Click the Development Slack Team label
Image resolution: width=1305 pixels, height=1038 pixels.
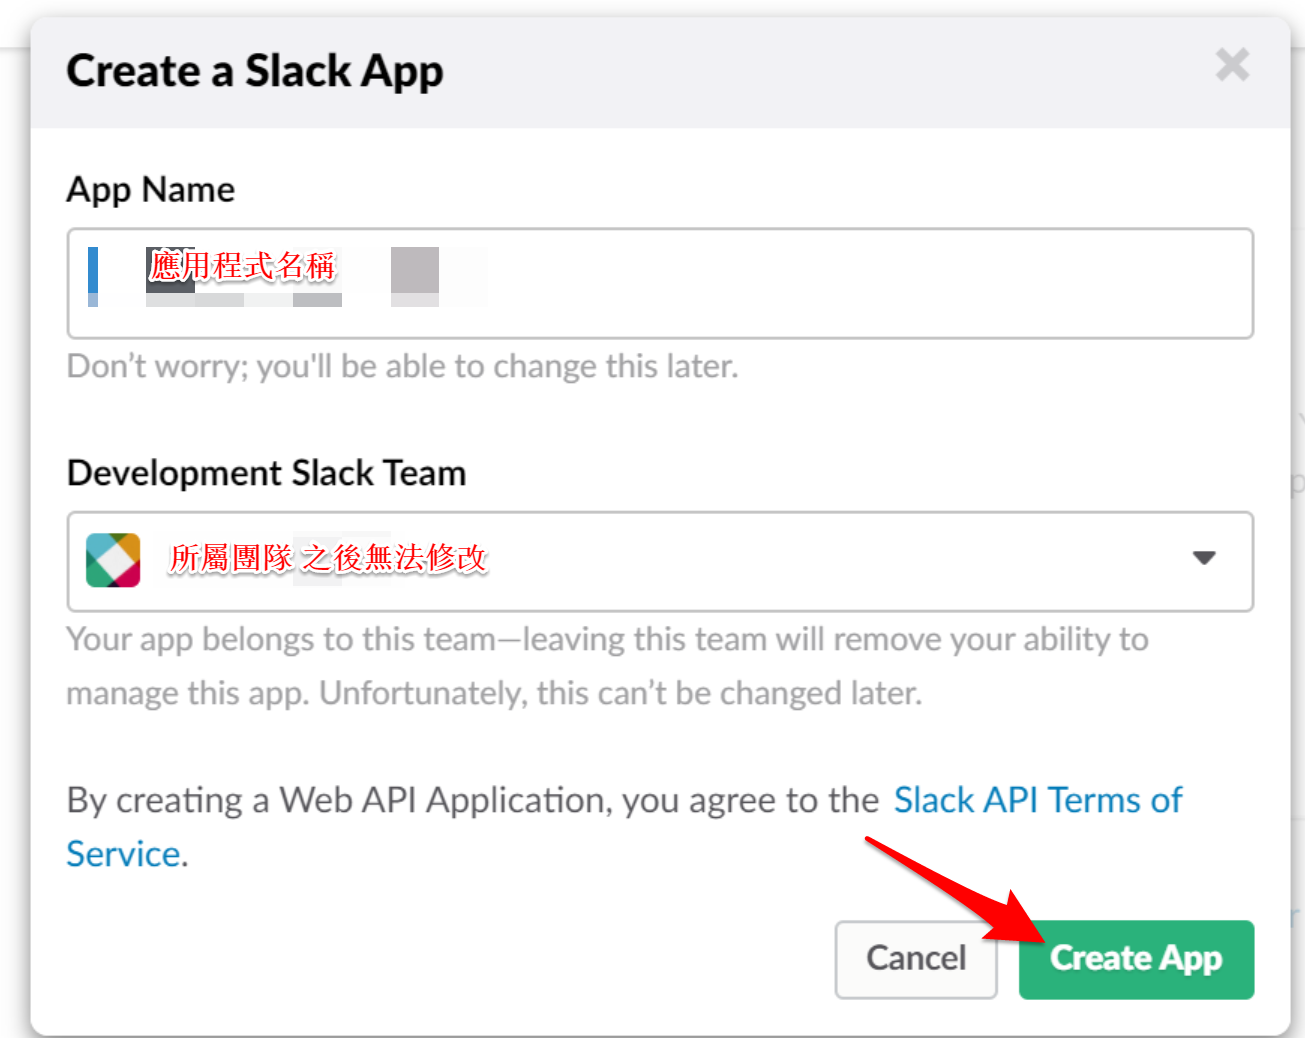pyautogui.click(x=266, y=472)
